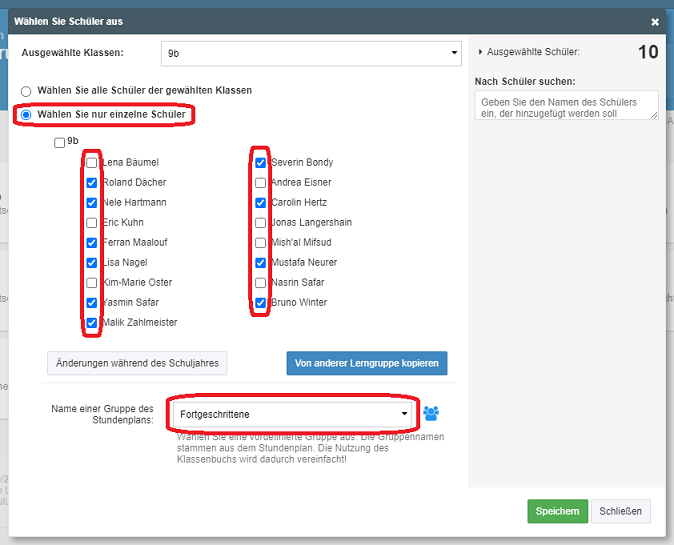Viewport: 674px width, 545px height.
Task: Enable the Jonas Langershain checkbox
Action: (261, 222)
